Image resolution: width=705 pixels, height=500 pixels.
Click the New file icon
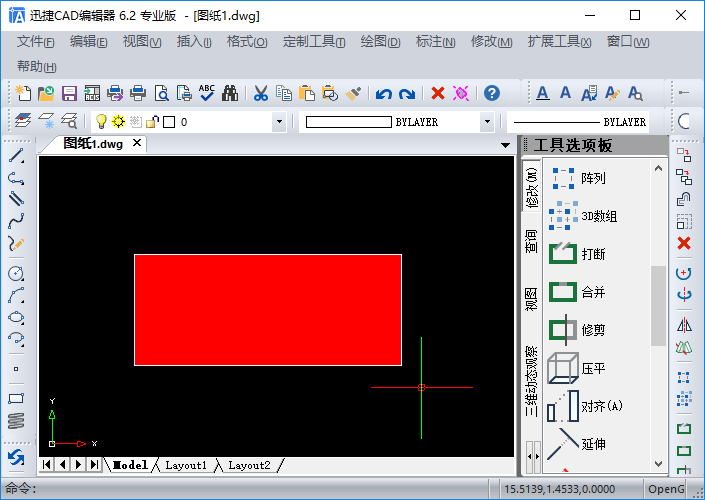23,93
